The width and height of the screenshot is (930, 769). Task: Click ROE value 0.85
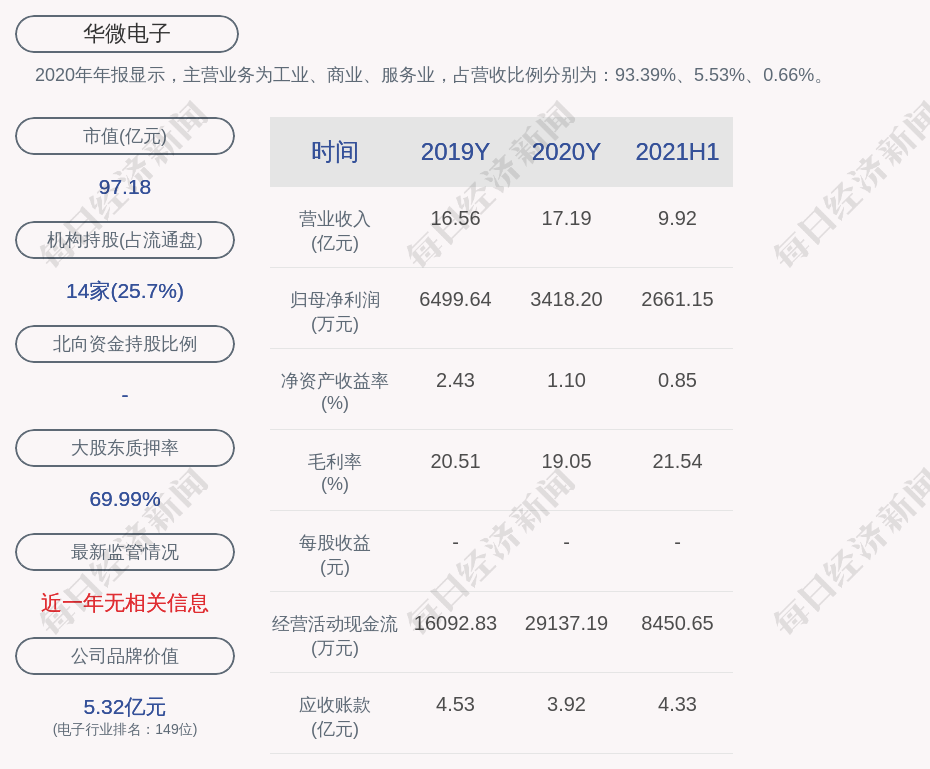[x=677, y=380]
